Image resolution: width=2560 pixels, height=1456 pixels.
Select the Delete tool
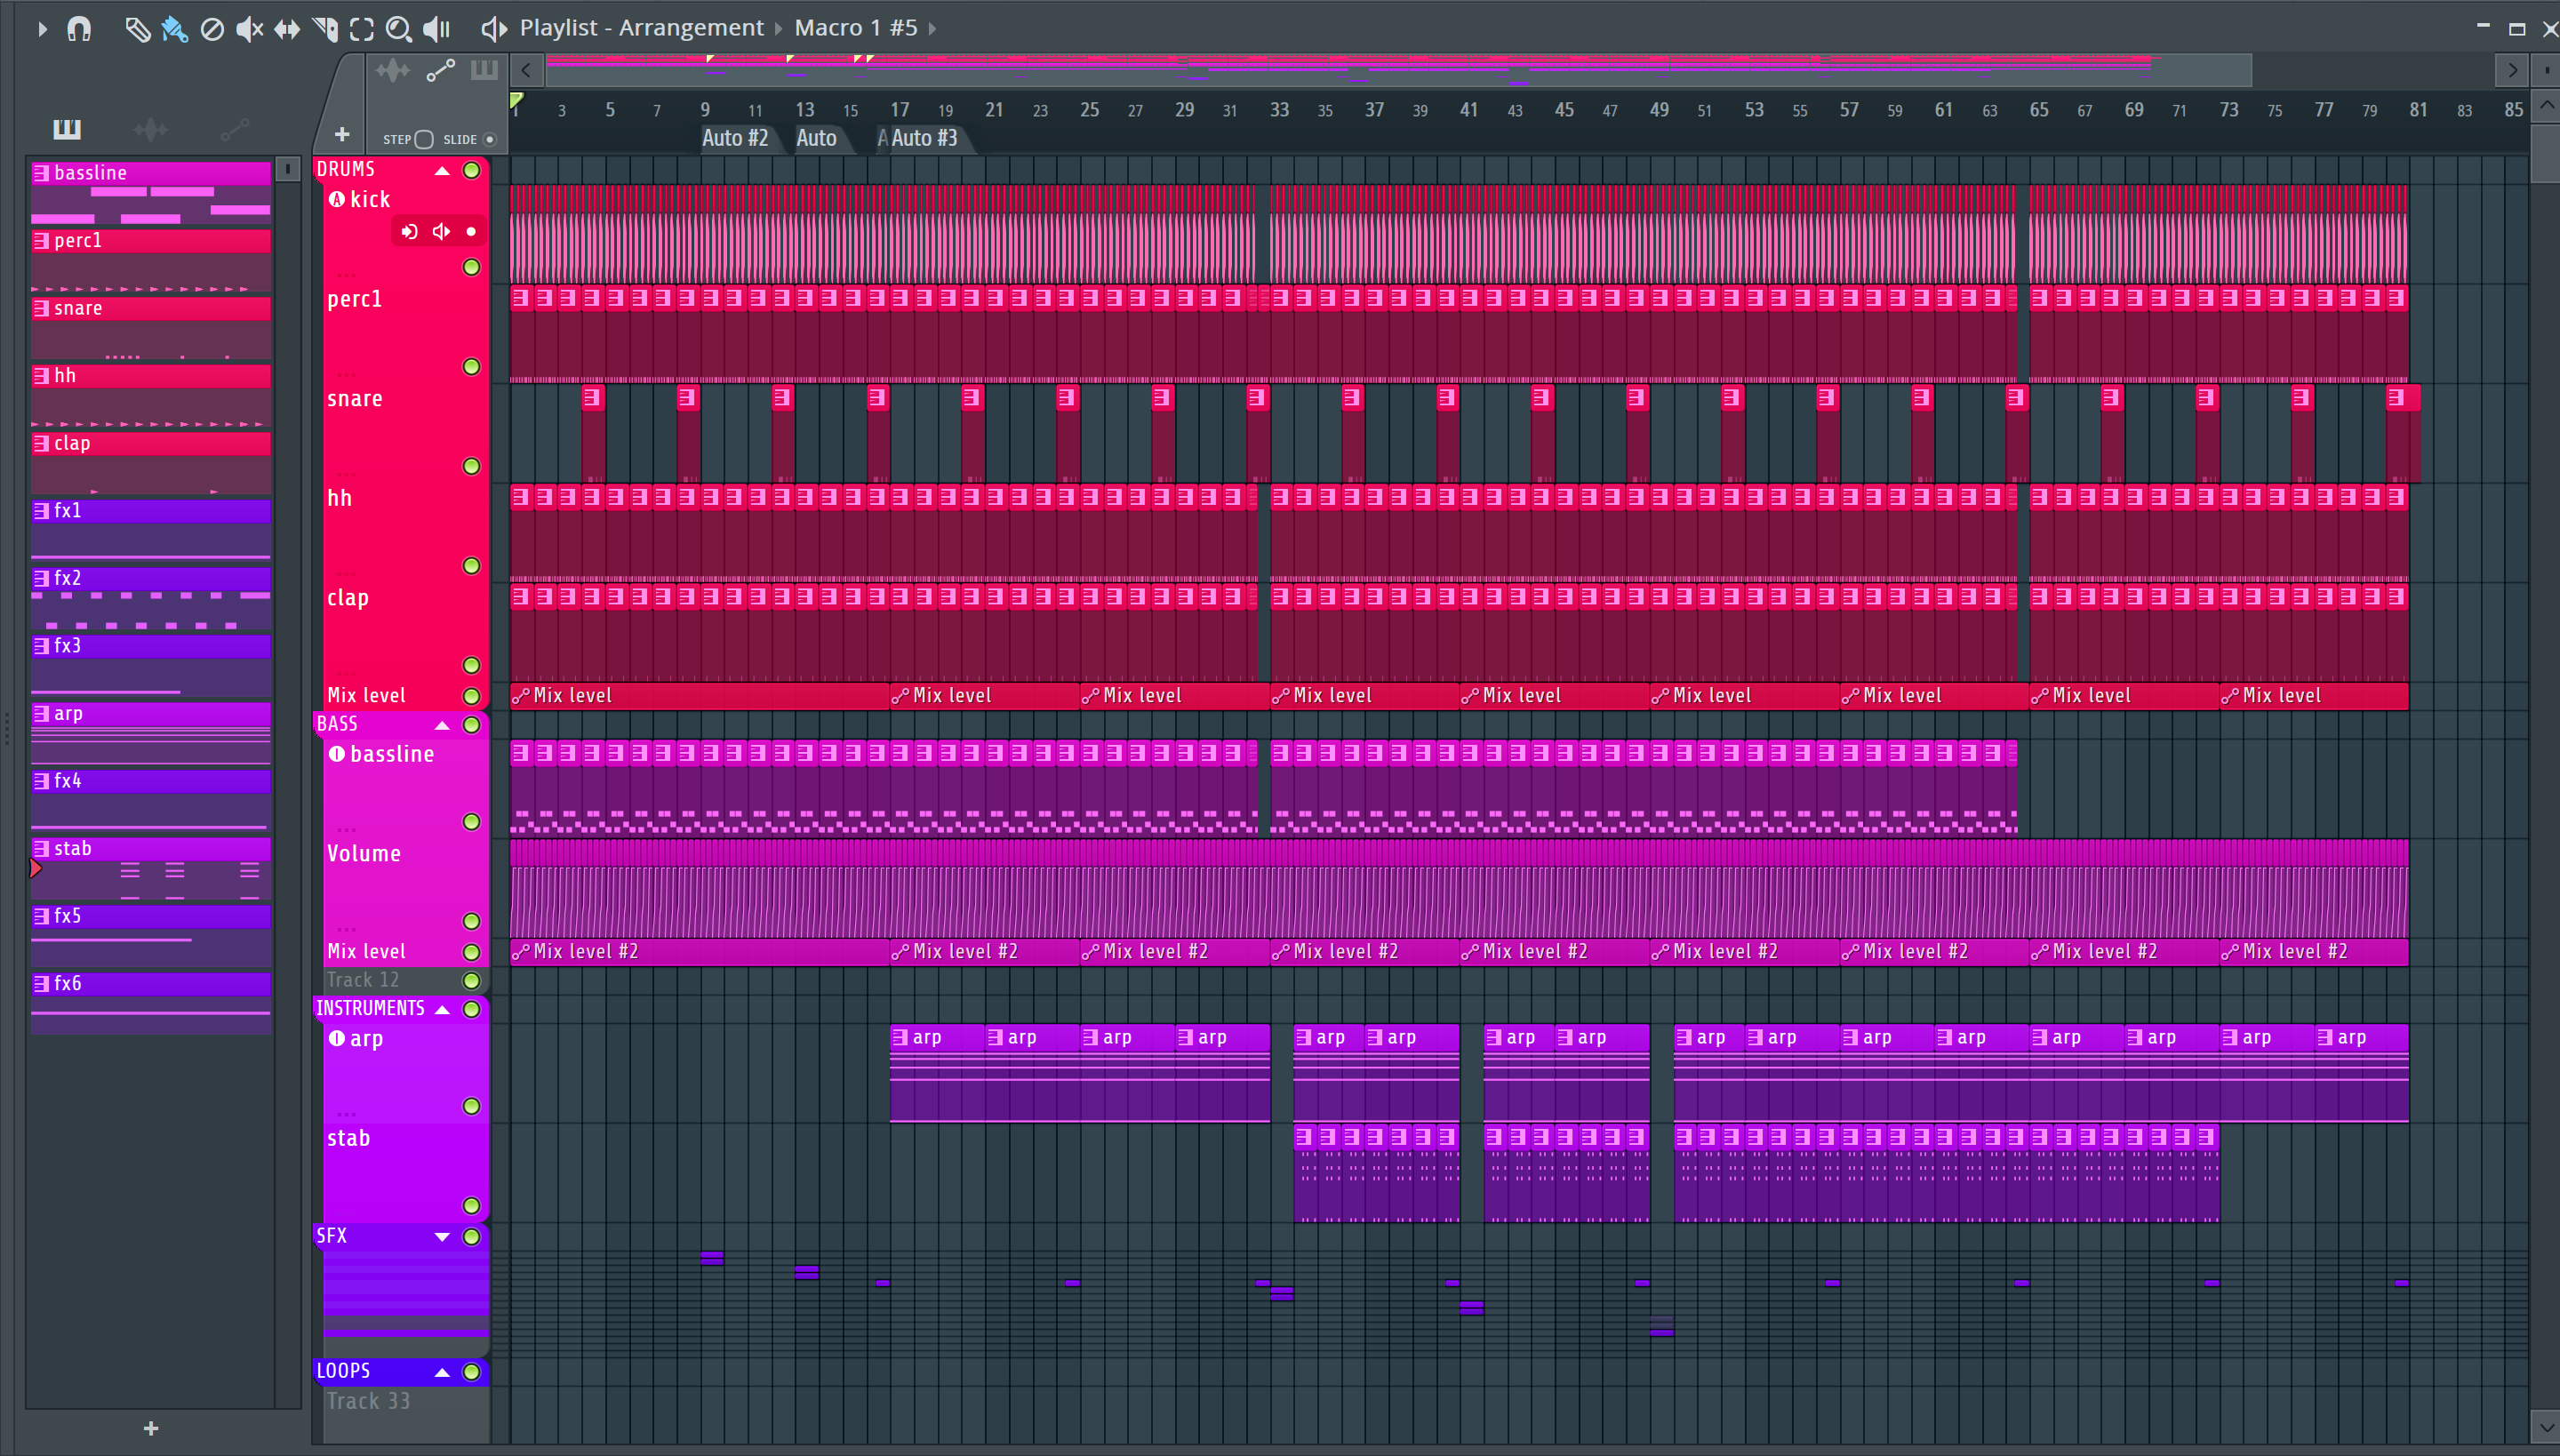tap(212, 29)
